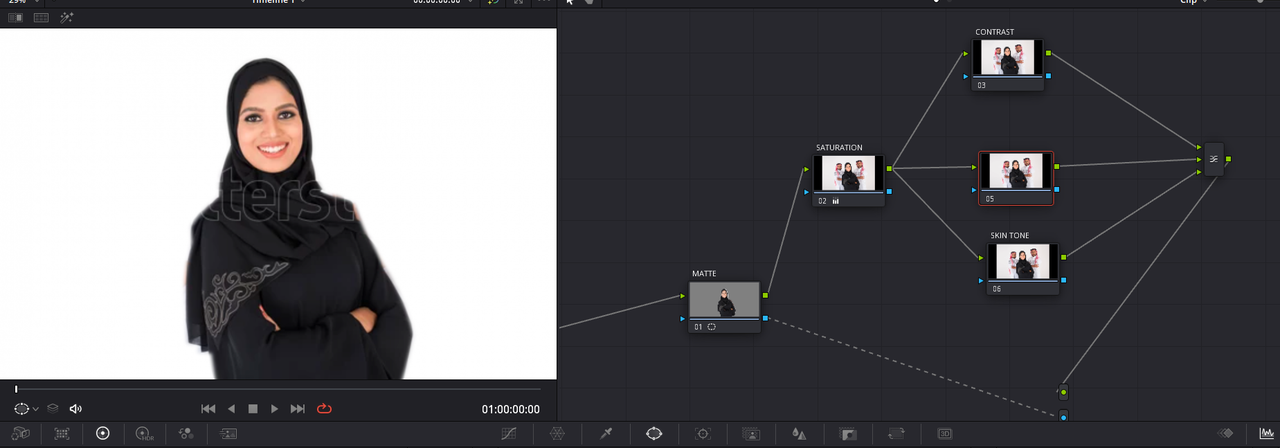Image resolution: width=1280 pixels, height=448 pixels.
Task: Click the CONTRAST node label
Action: click(995, 32)
